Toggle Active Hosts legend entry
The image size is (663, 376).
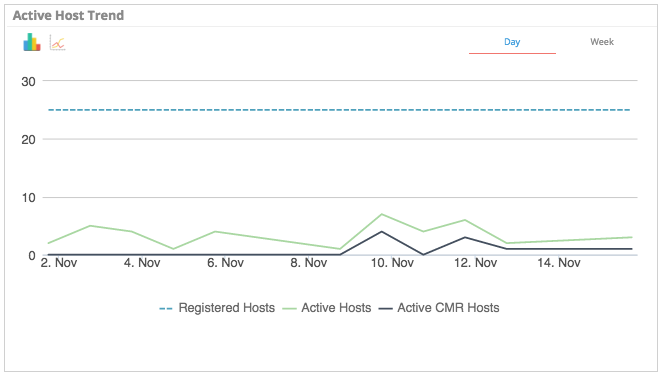click(326, 307)
